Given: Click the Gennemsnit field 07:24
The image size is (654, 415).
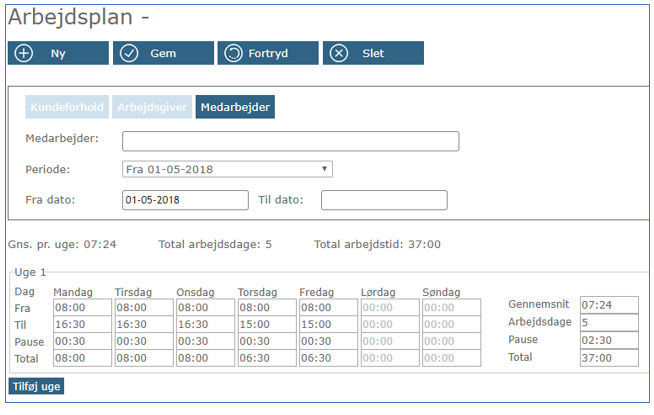Looking at the screenshot, I should (609, 305).
